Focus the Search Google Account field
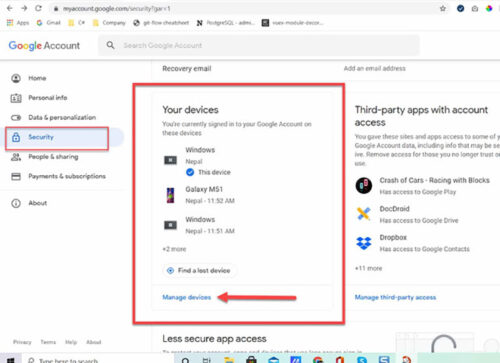500x363 pixels. [259, 45]
